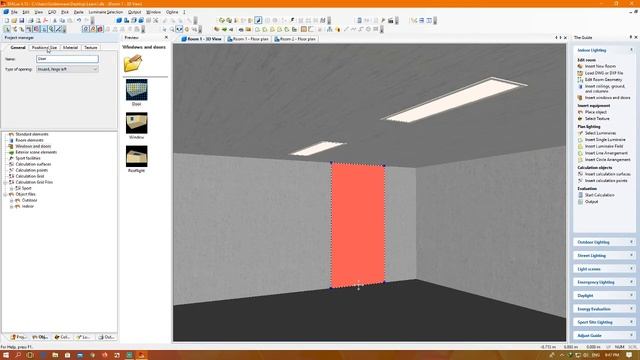Click Edit Room Geometry link
The height and width of the screenshot is (360, 640).
pyautogui.click(x=603, y=80)
